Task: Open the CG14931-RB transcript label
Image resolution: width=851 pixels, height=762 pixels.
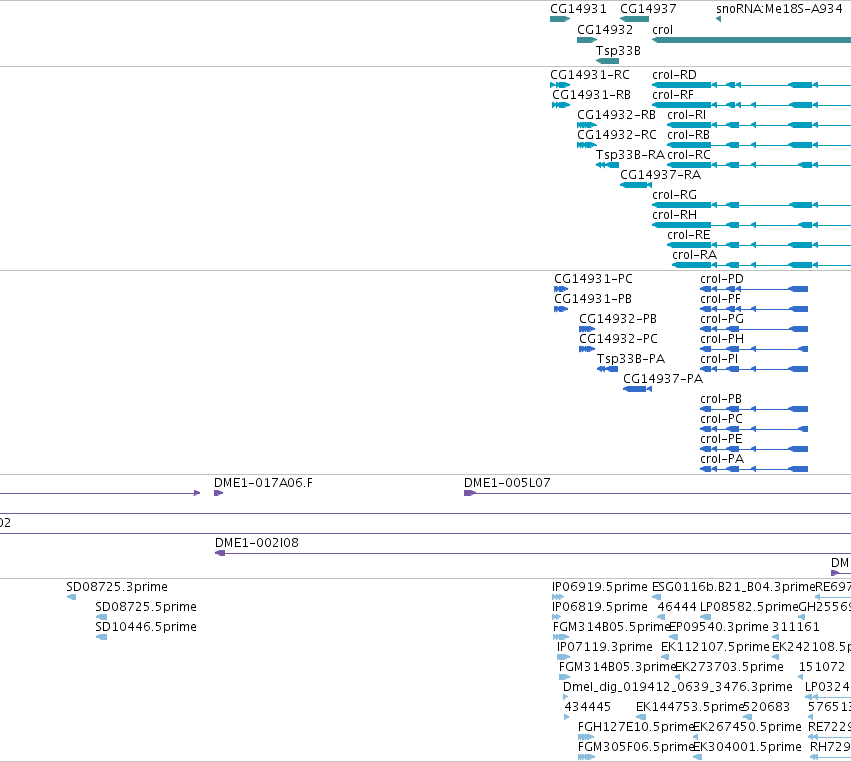Action: point(592,95)
